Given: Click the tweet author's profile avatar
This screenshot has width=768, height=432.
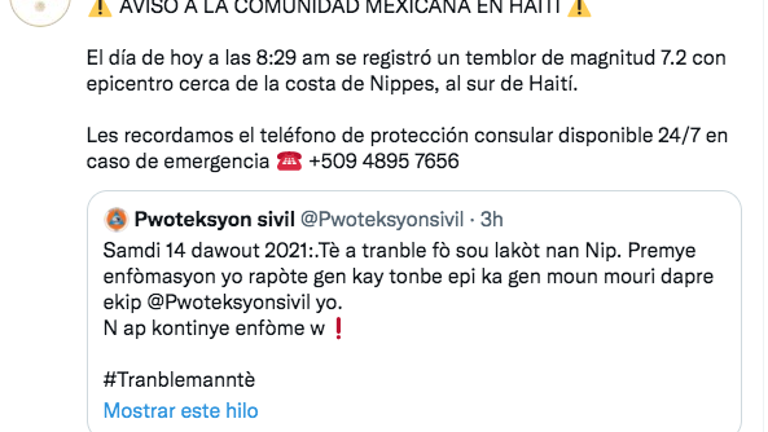Looking at the screenshot, I should 42,8.
